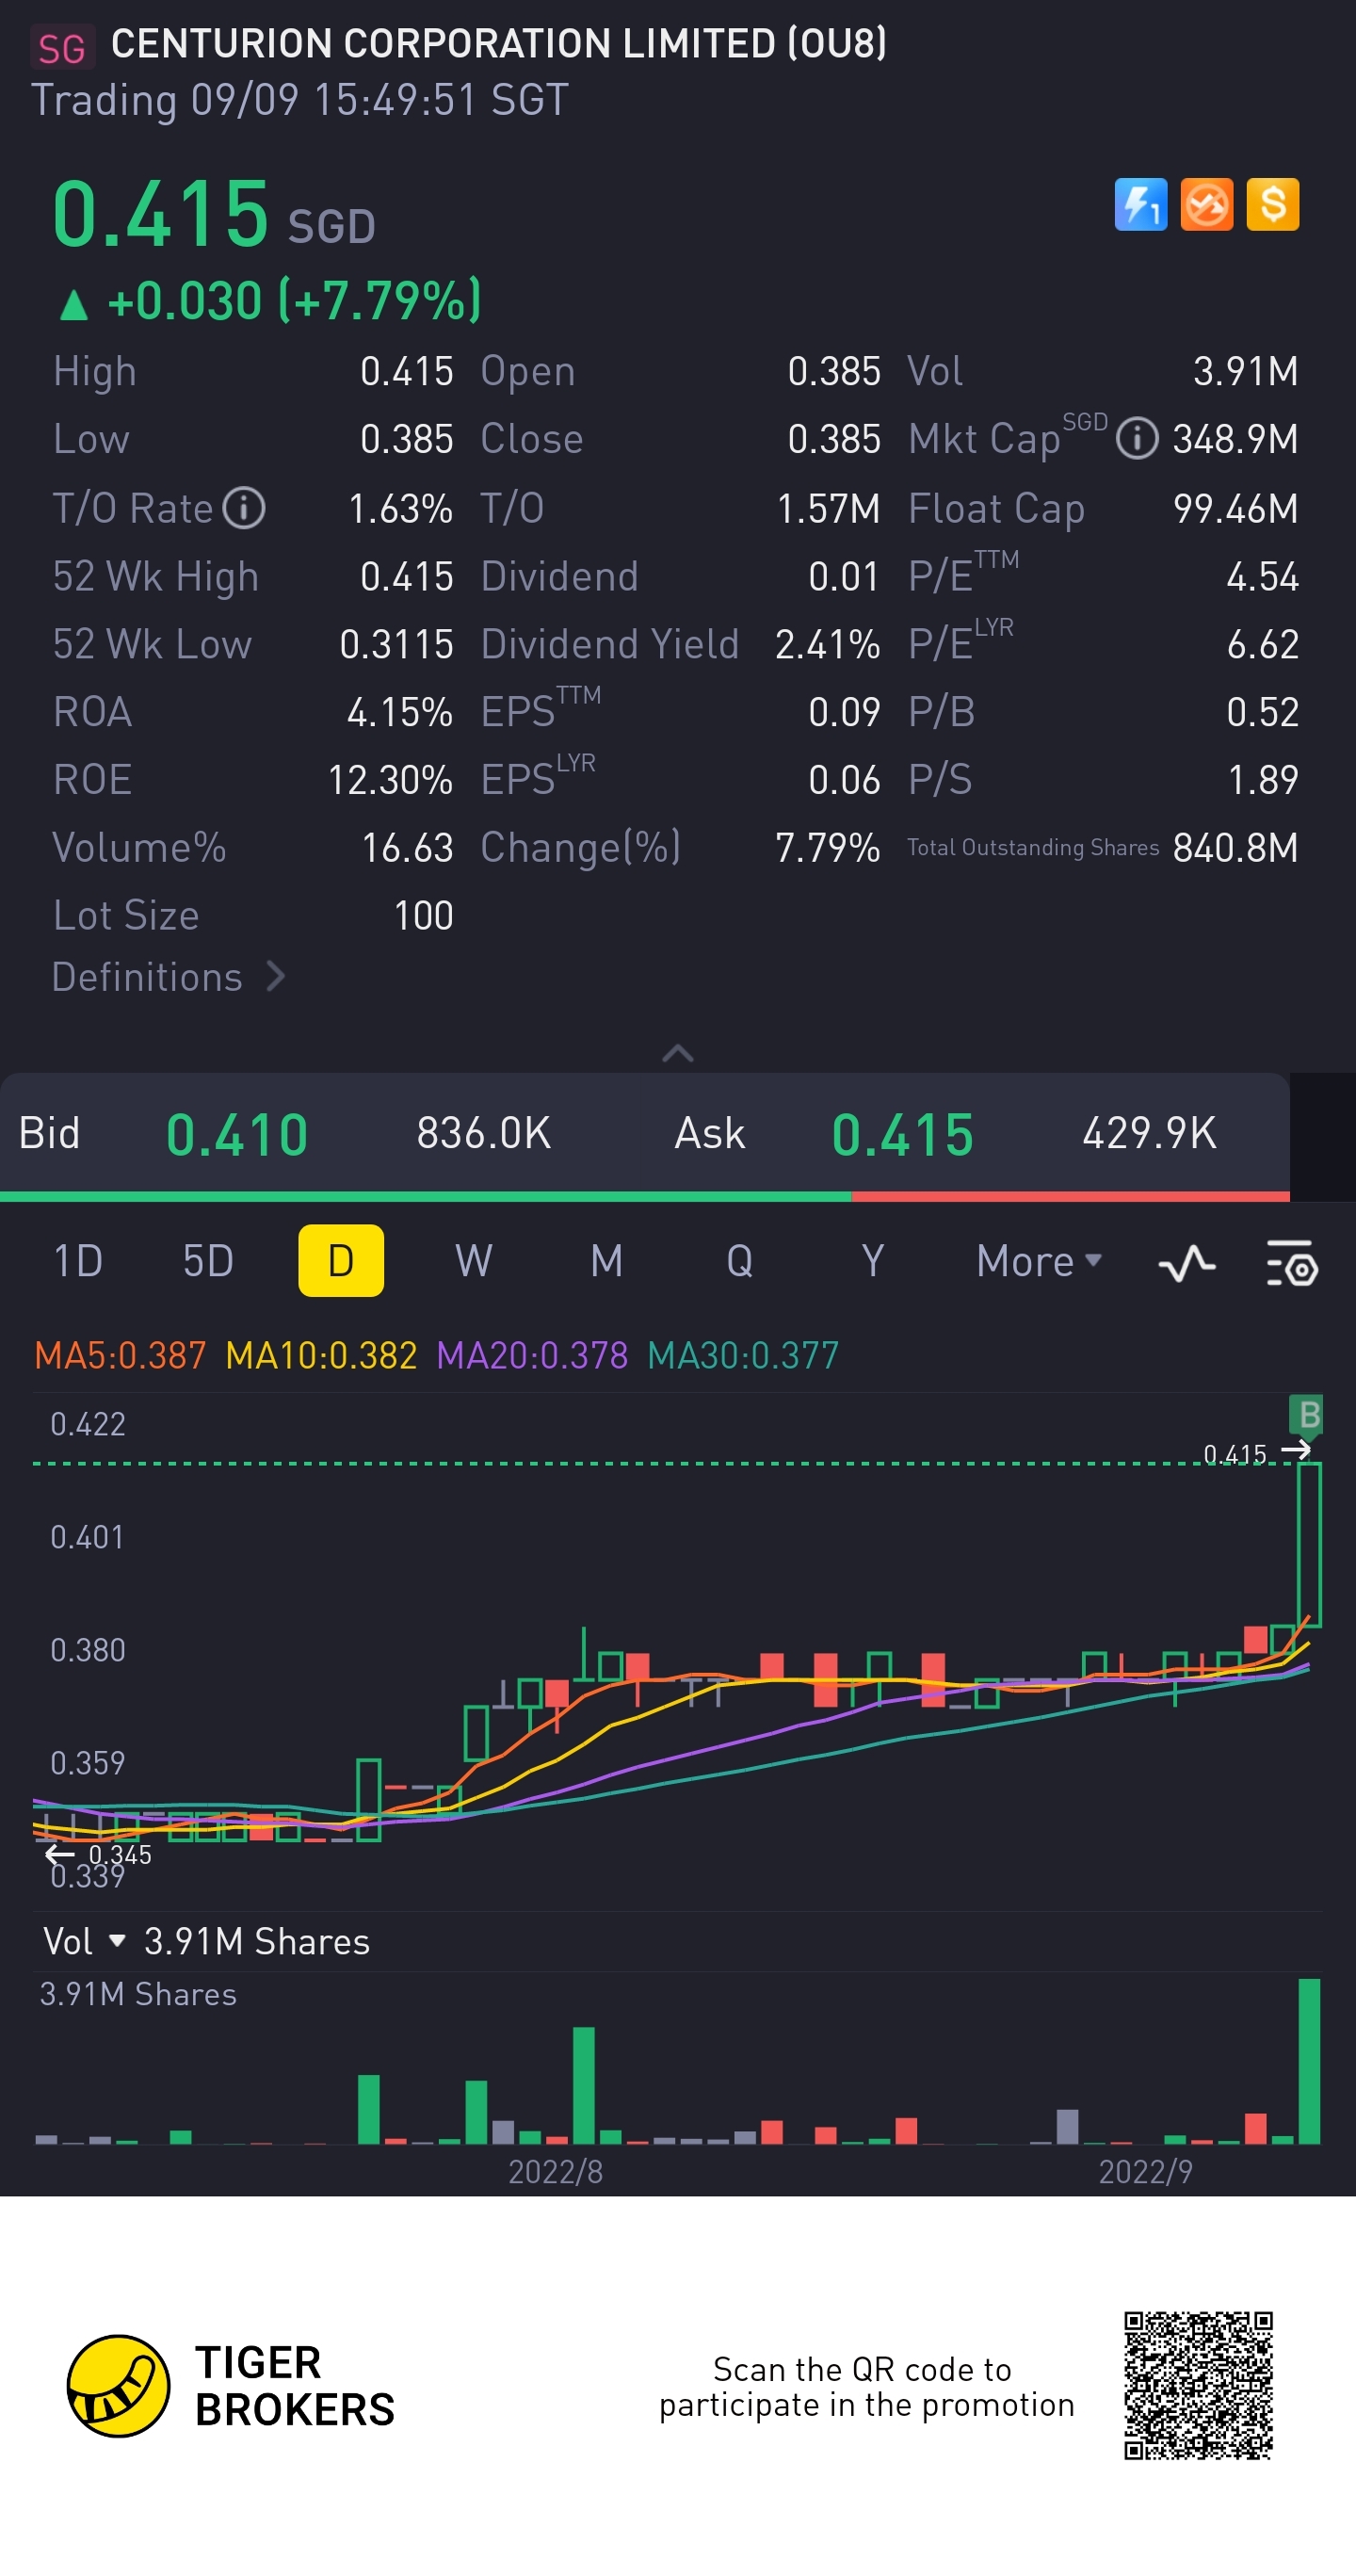1356x2576 pixels.
Task: Tap the MA20:0.378 indicator label
Action: click(532, 1356)
